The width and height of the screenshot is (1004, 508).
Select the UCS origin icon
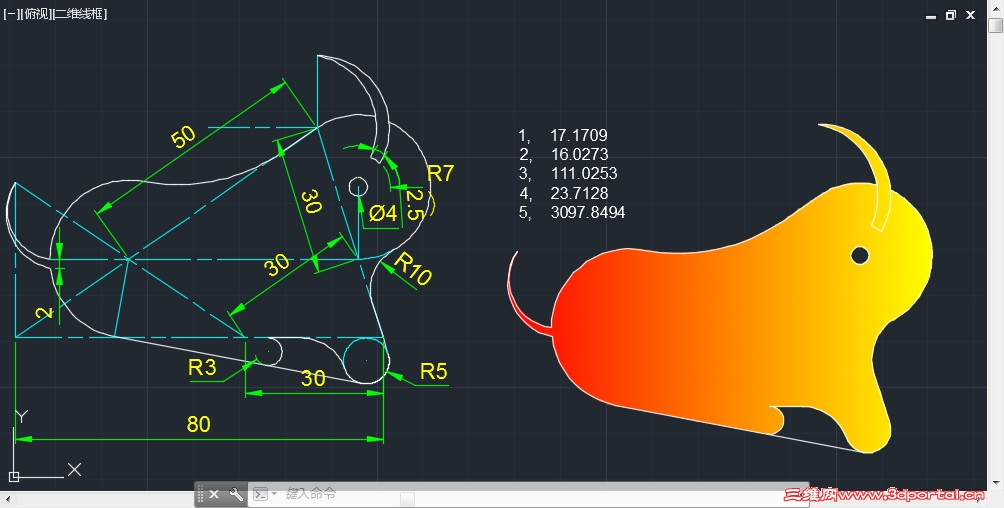point(14,476)
